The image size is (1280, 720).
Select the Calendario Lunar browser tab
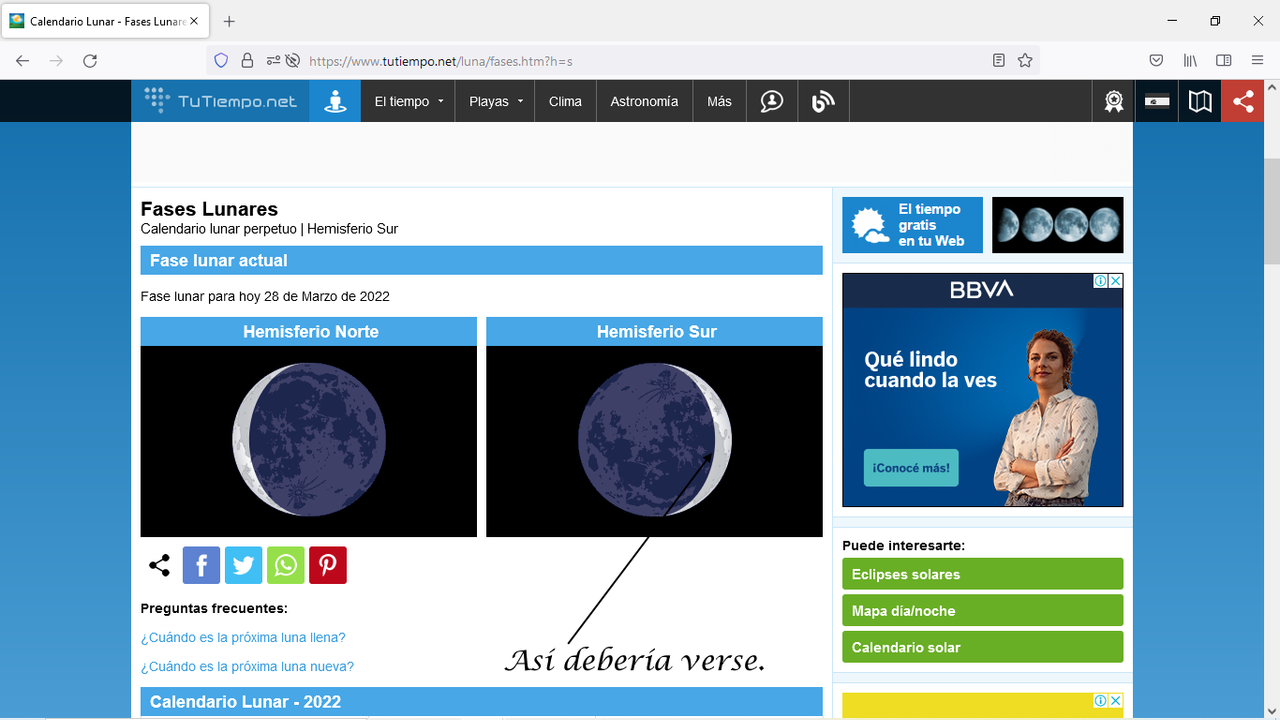pos(105,21)
